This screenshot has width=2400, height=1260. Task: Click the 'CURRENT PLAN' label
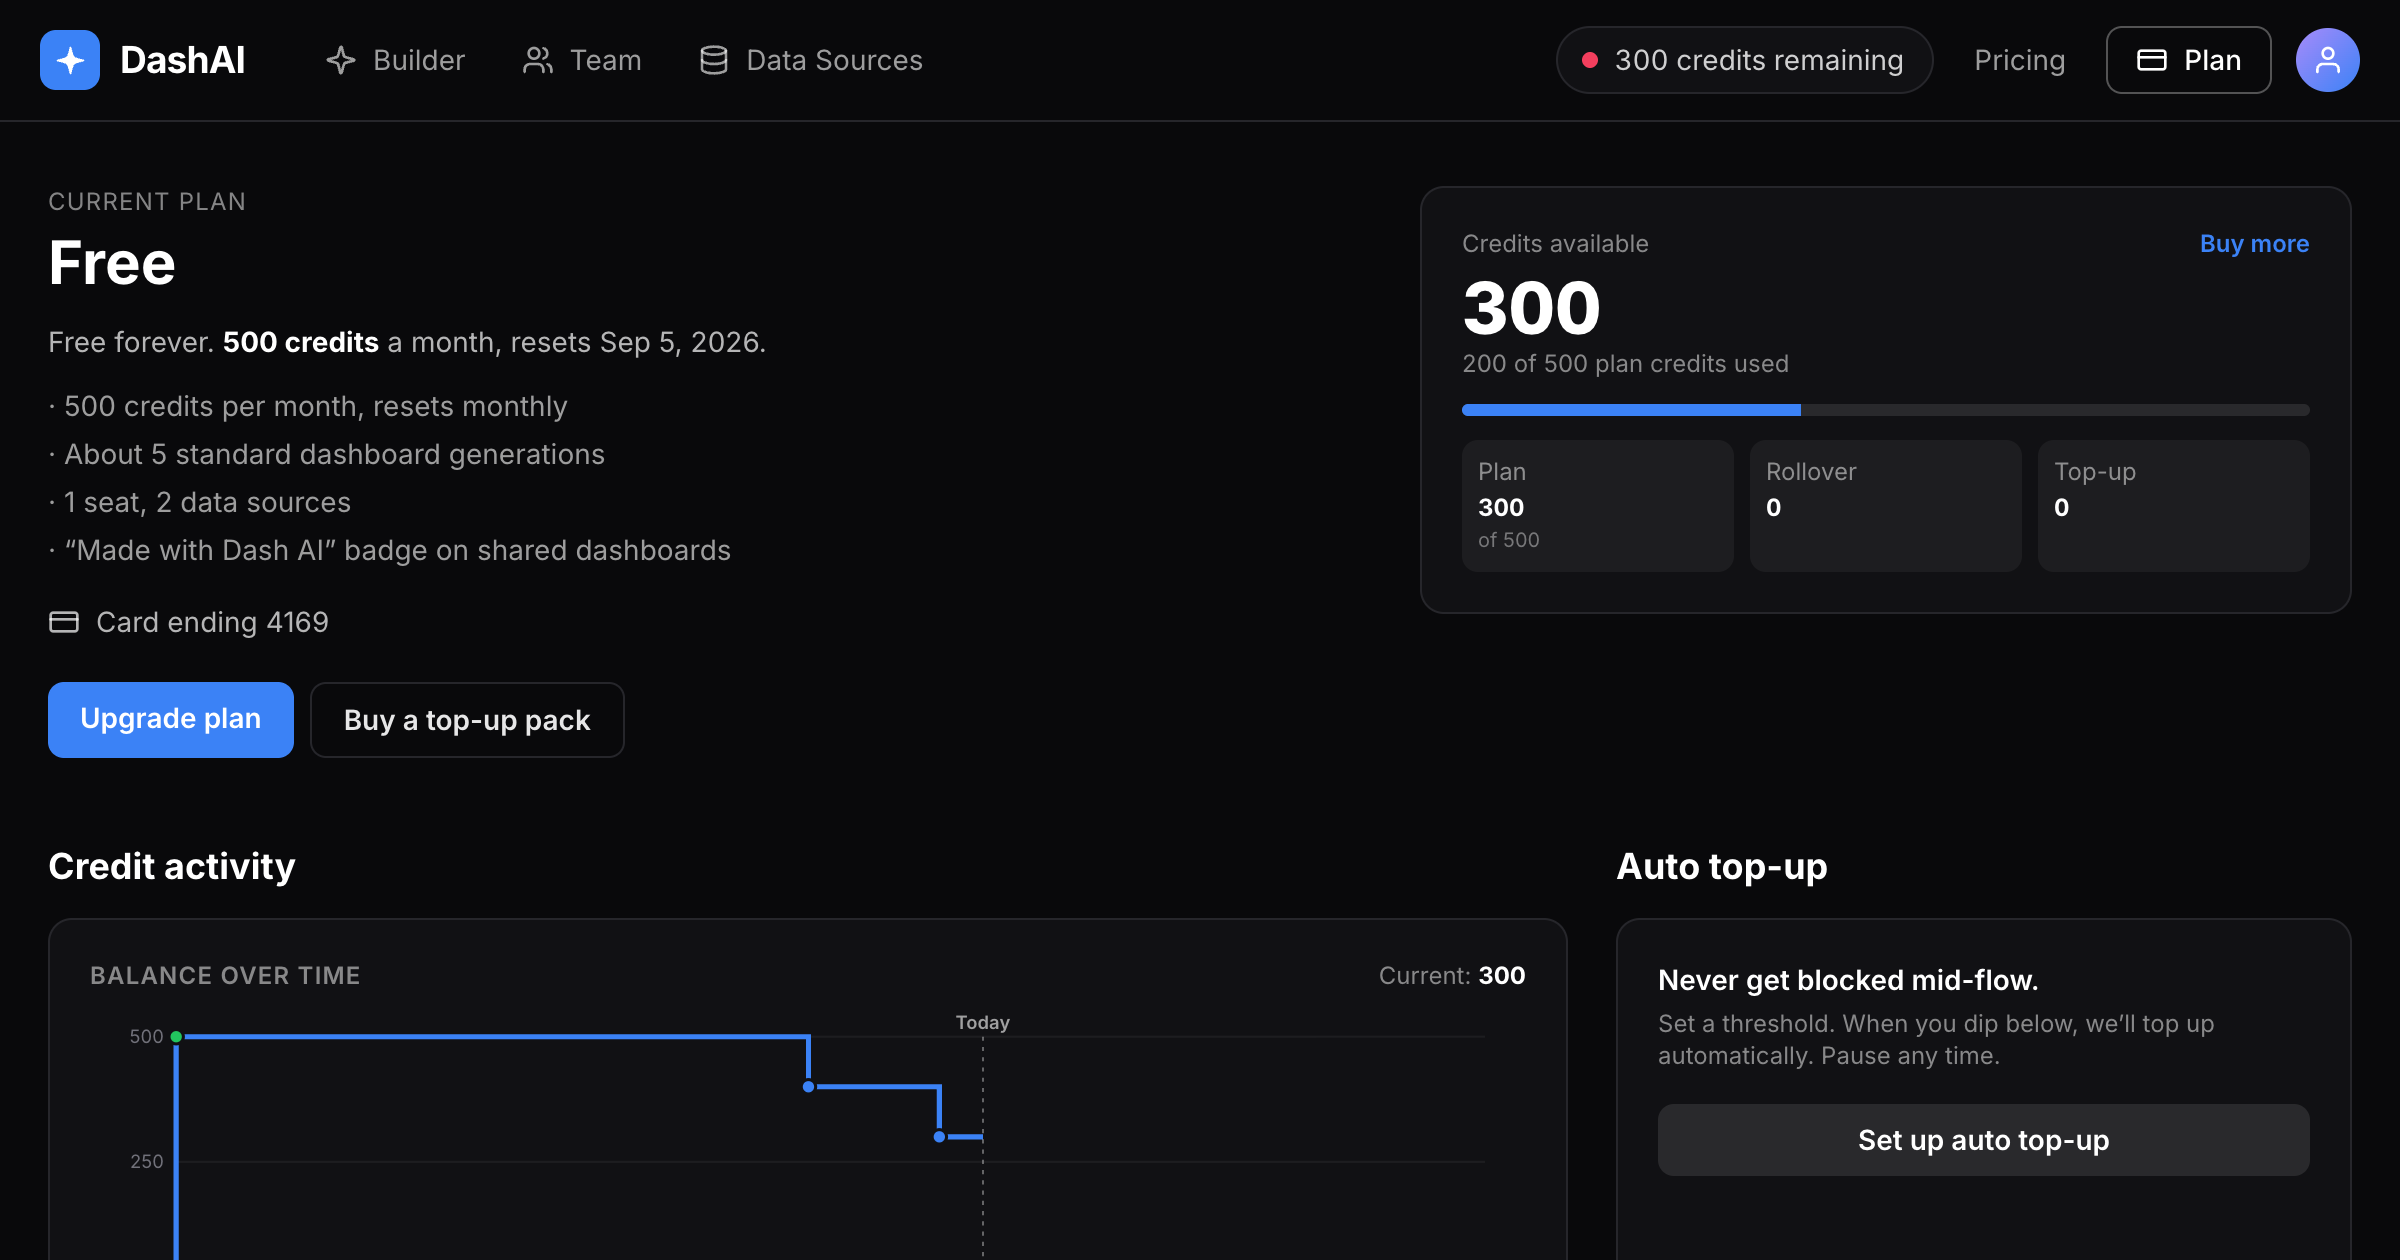pyautogui.click(x=147, y=202)
